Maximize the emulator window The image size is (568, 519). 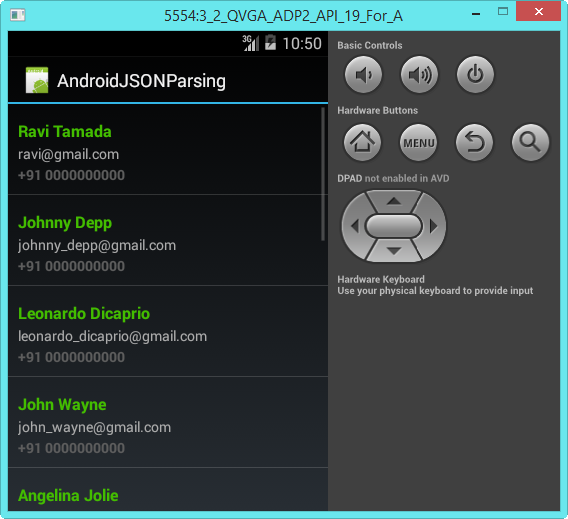pyautogui.click(x=503, y=12)
